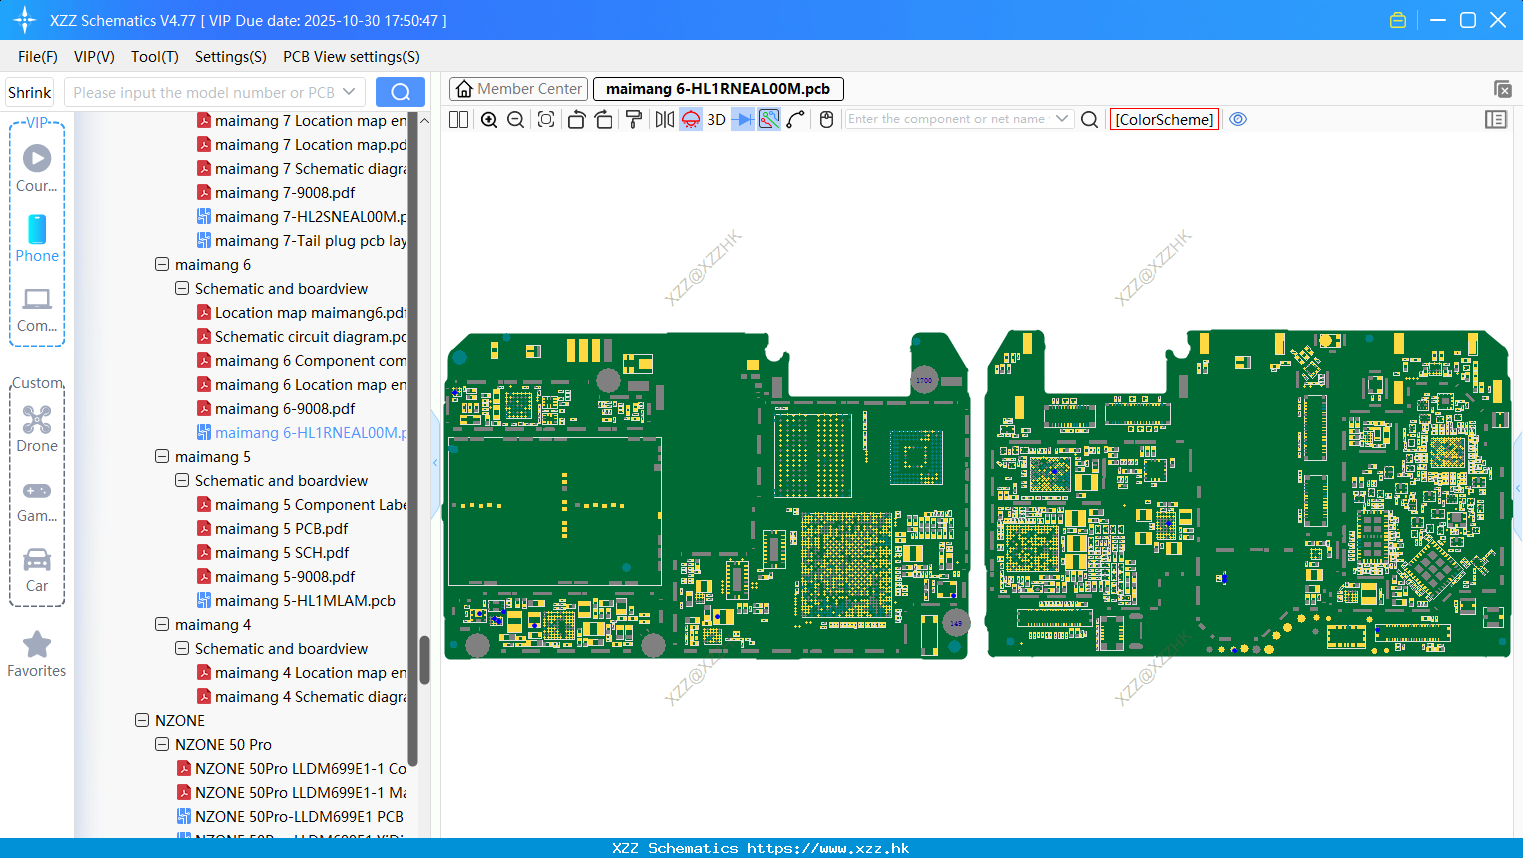Select the curved connection line tool
Image resolution: width=1523 pixels, height=858 pixels.
796,119
